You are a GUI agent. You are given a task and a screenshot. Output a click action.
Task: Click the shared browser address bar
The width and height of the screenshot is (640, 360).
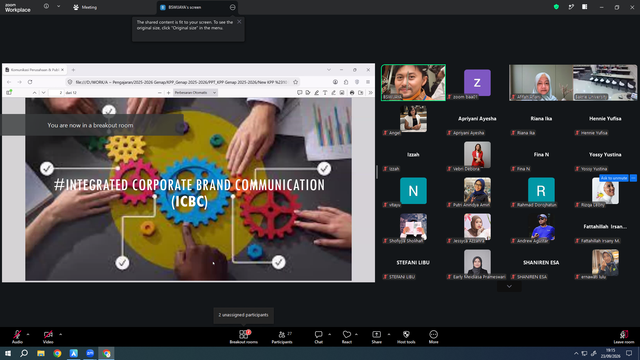point(182,82)
